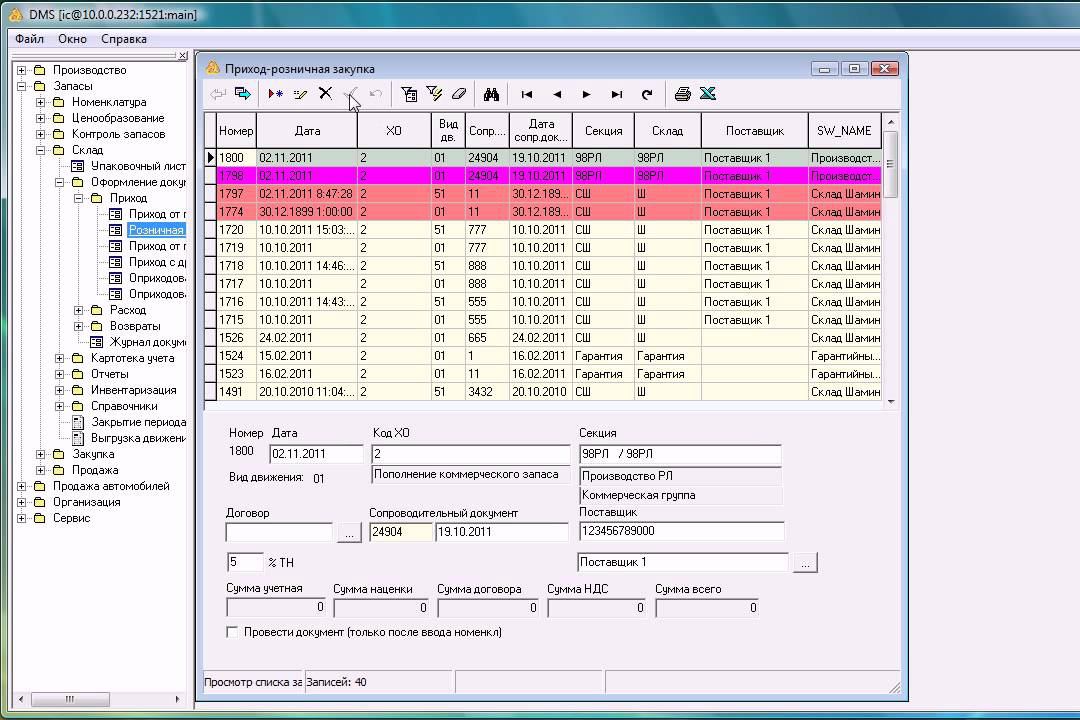Image resolution: width=1080 pixels, height=720 pixels.
Task: Check Провести документ checkbox
Action: point(232,632)
